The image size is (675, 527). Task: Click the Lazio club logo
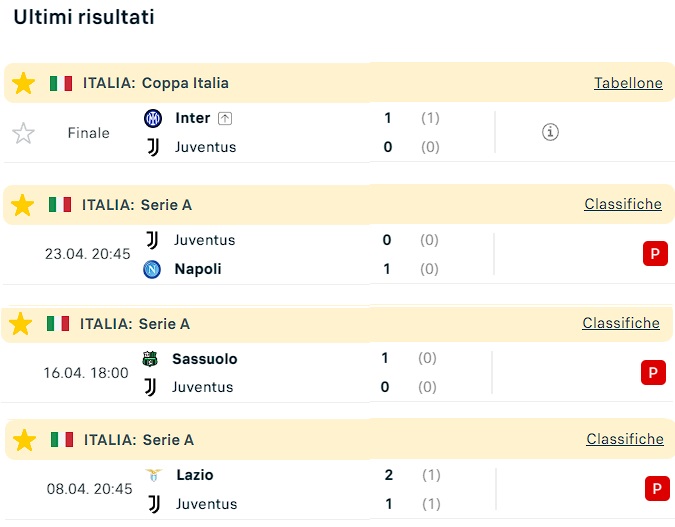[x=153, y=475]
